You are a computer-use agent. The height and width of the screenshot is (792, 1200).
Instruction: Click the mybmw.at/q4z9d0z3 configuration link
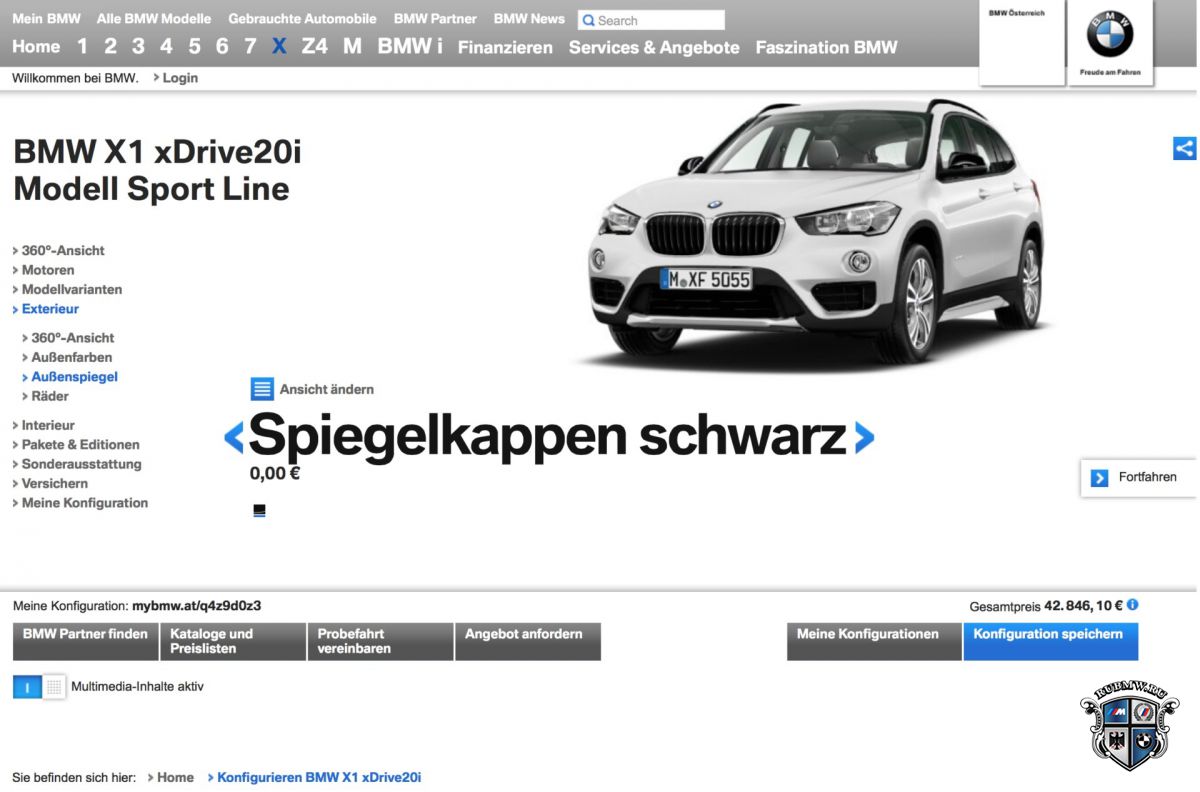tap(197, 605)
